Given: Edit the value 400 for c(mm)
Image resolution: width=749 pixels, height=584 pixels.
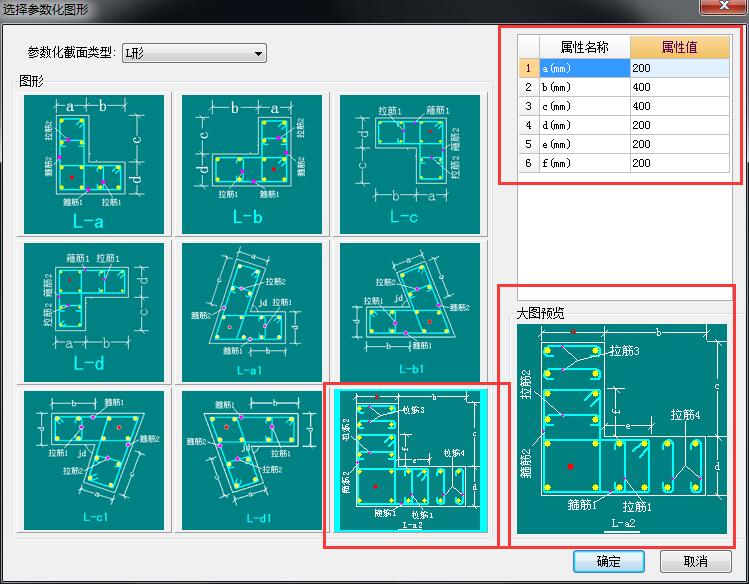Looking at the screenshot, I should click(x=680, y=106).
